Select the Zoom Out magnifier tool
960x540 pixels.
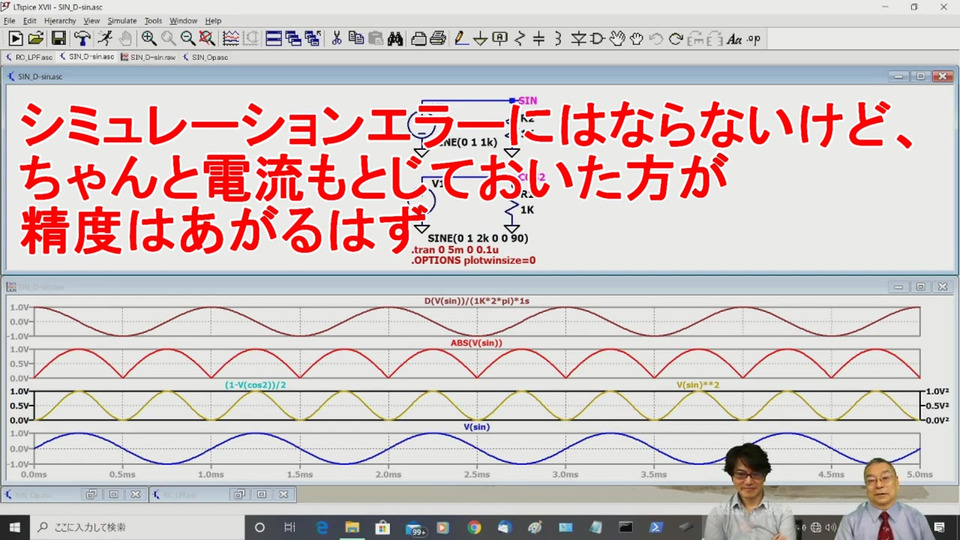(188, 39)
